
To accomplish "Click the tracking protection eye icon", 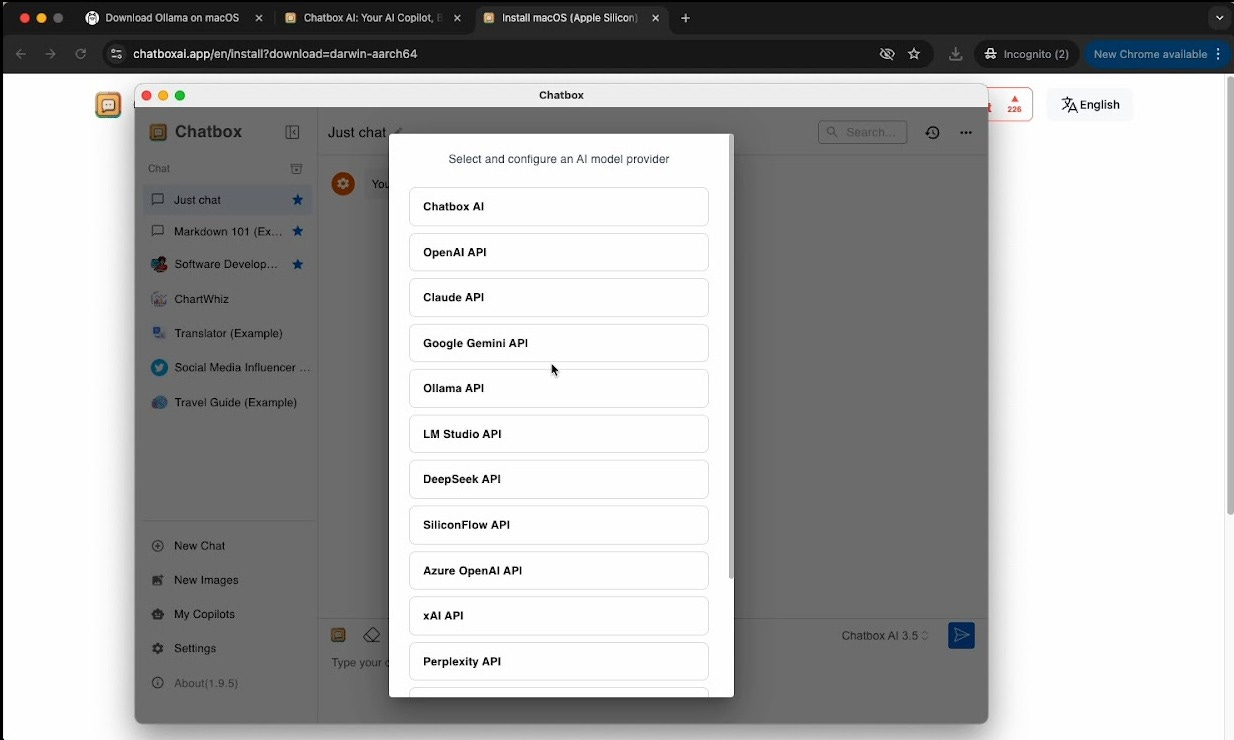I will point(886,54).
